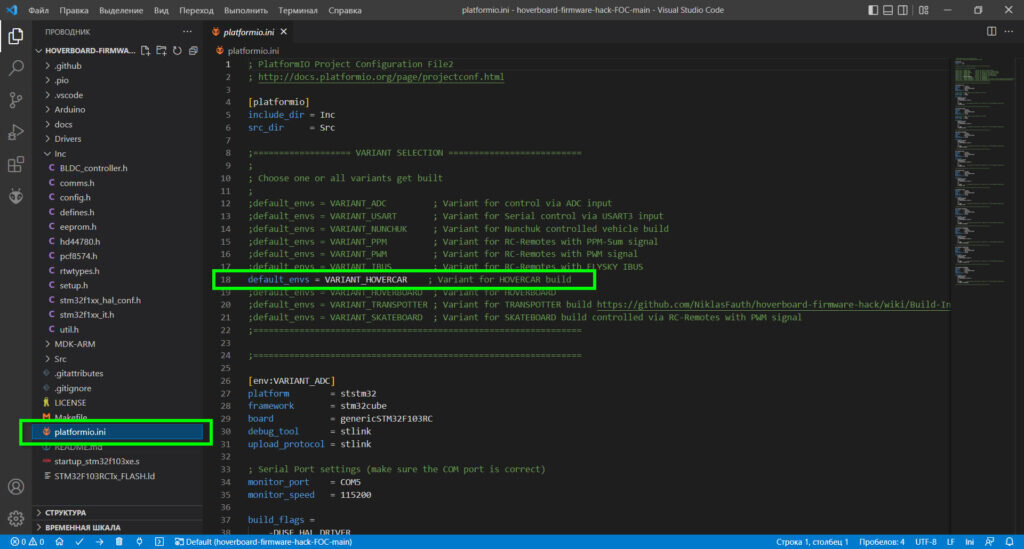Open the Правка menu
1024x549 pixels.
74,10
